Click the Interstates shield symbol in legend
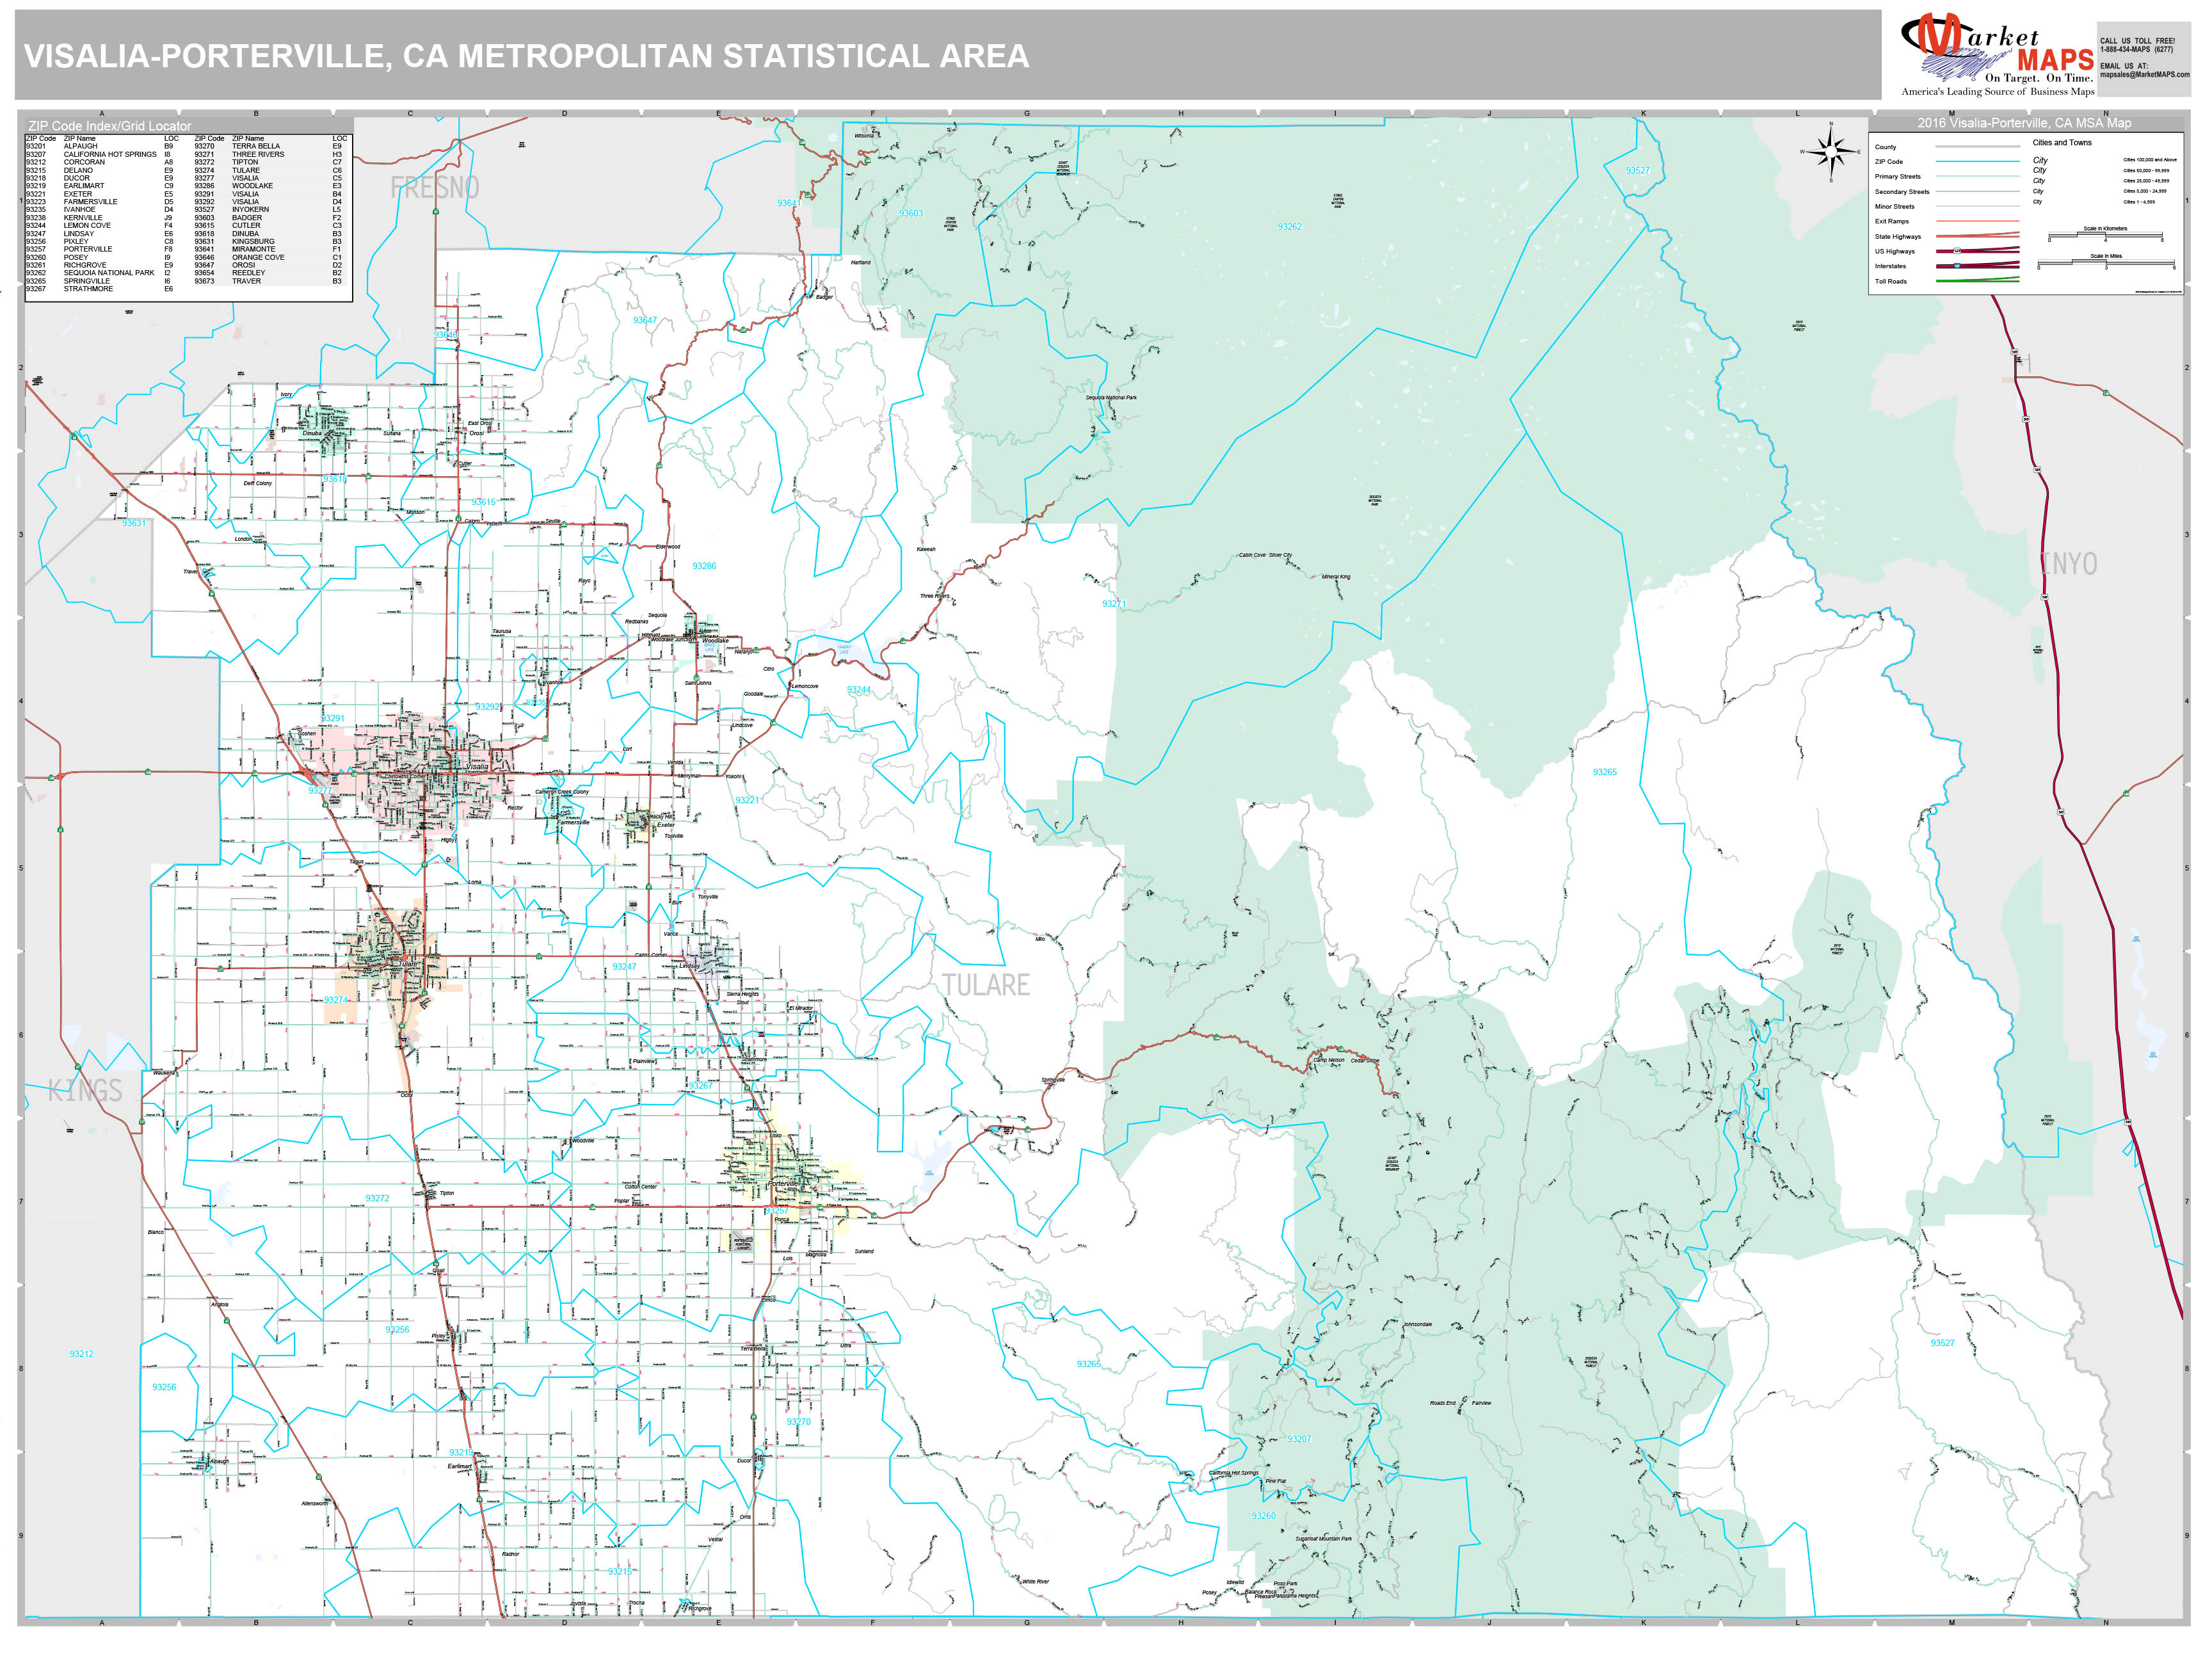The height and width of the screenshot is (1659, 2212). coord(1957,266)
